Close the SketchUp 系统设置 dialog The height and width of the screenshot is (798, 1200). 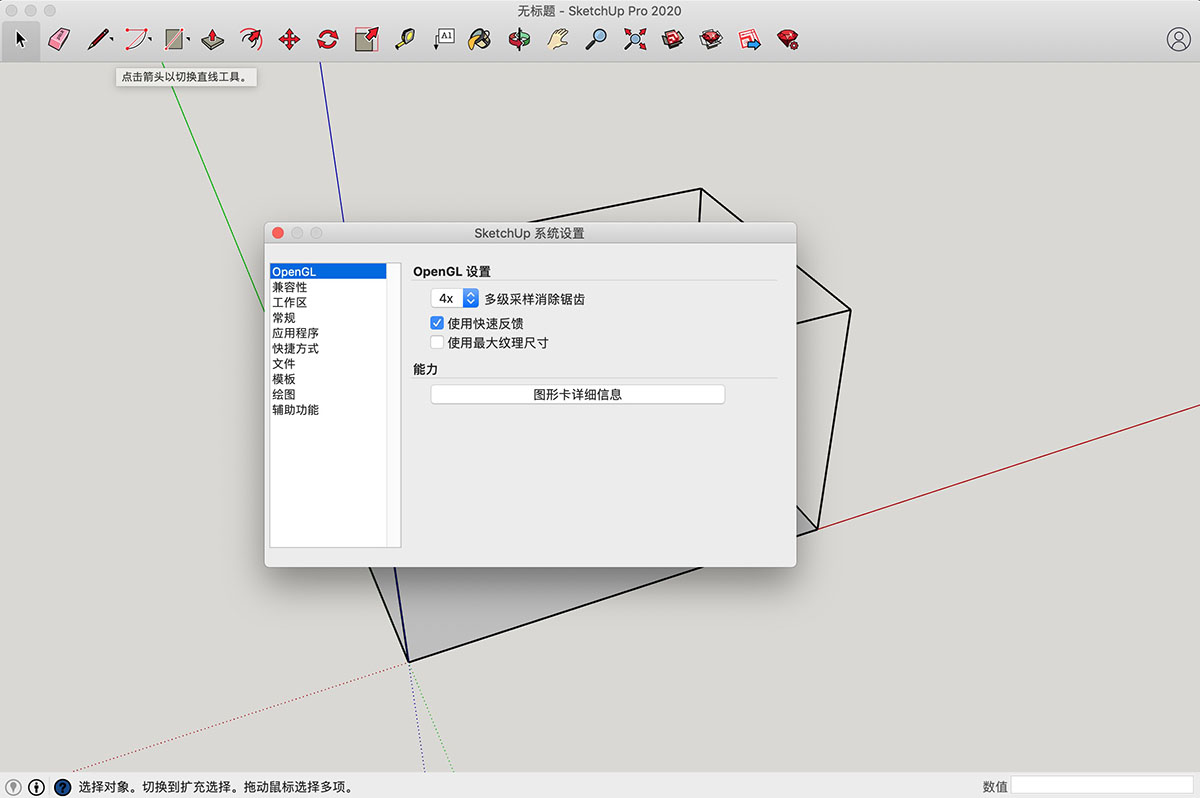pyautogui.click(x=278, y=233)
